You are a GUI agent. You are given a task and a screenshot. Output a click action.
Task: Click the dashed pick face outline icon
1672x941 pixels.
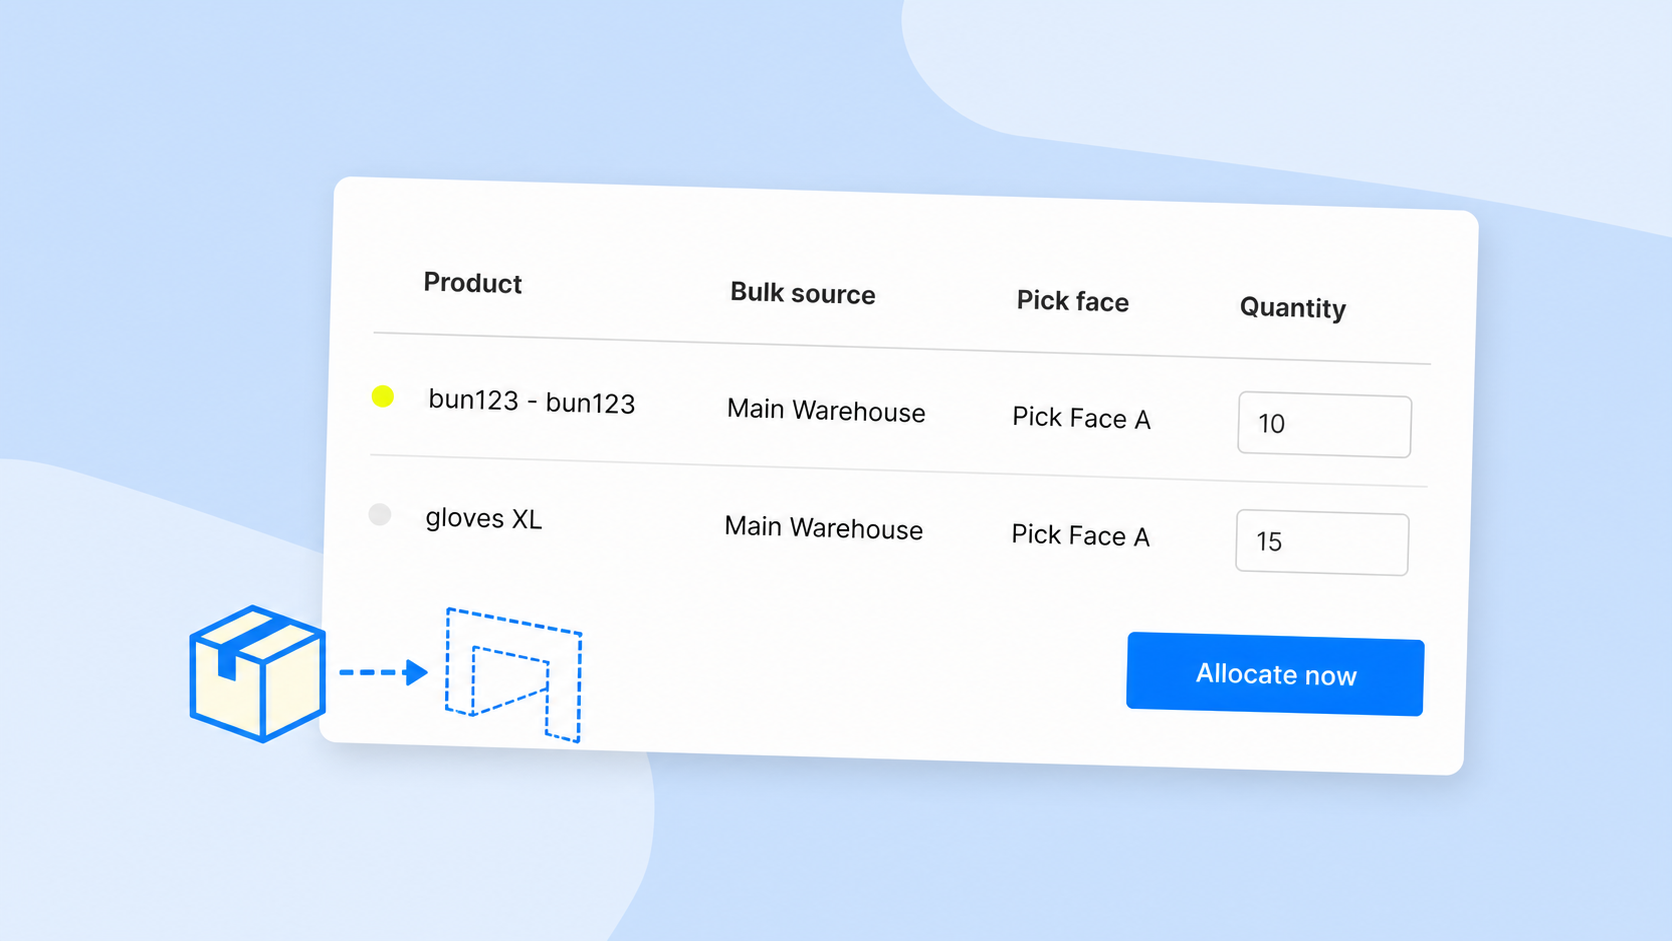point(514,675)
